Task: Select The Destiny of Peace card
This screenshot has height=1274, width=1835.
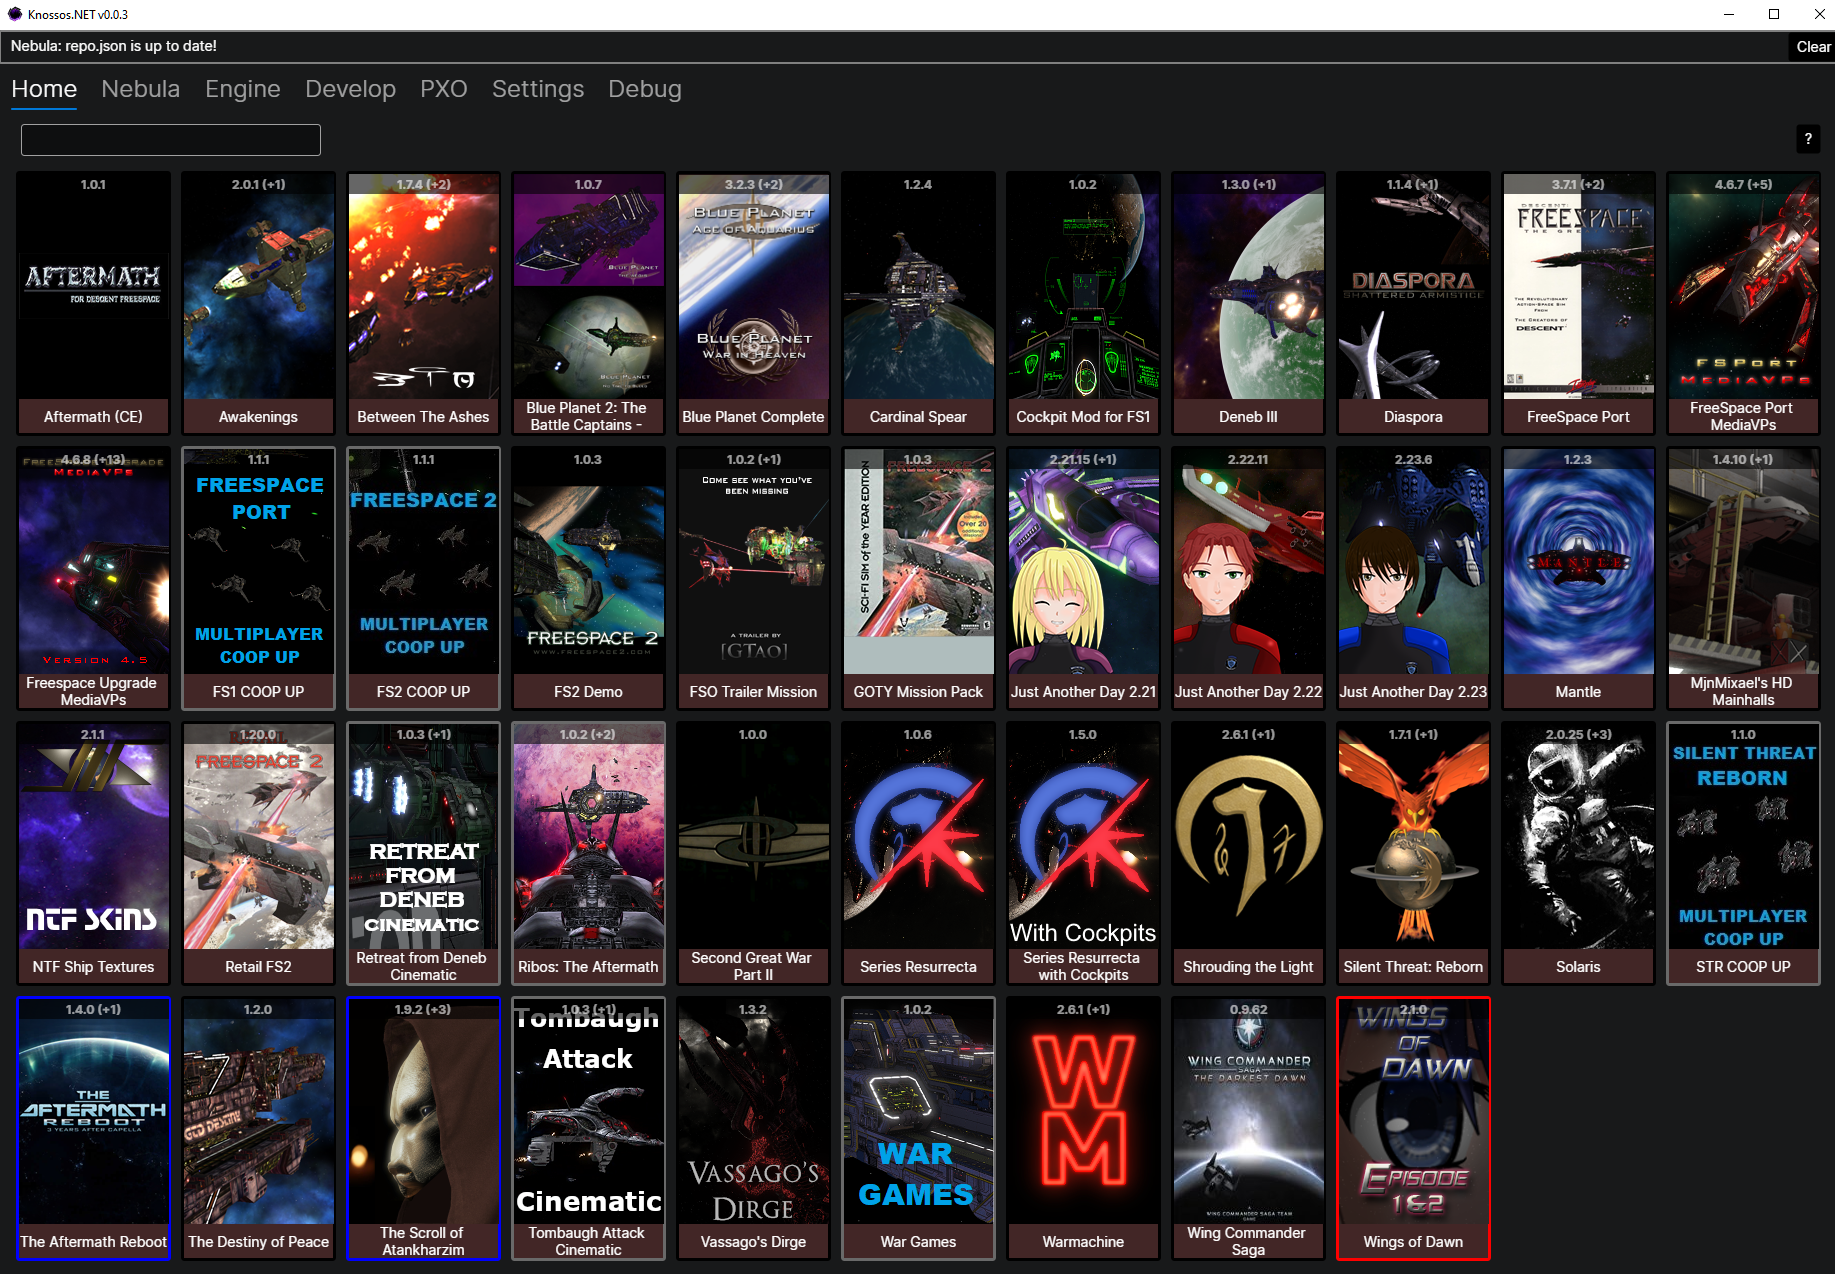Action: coord(258,1128)
